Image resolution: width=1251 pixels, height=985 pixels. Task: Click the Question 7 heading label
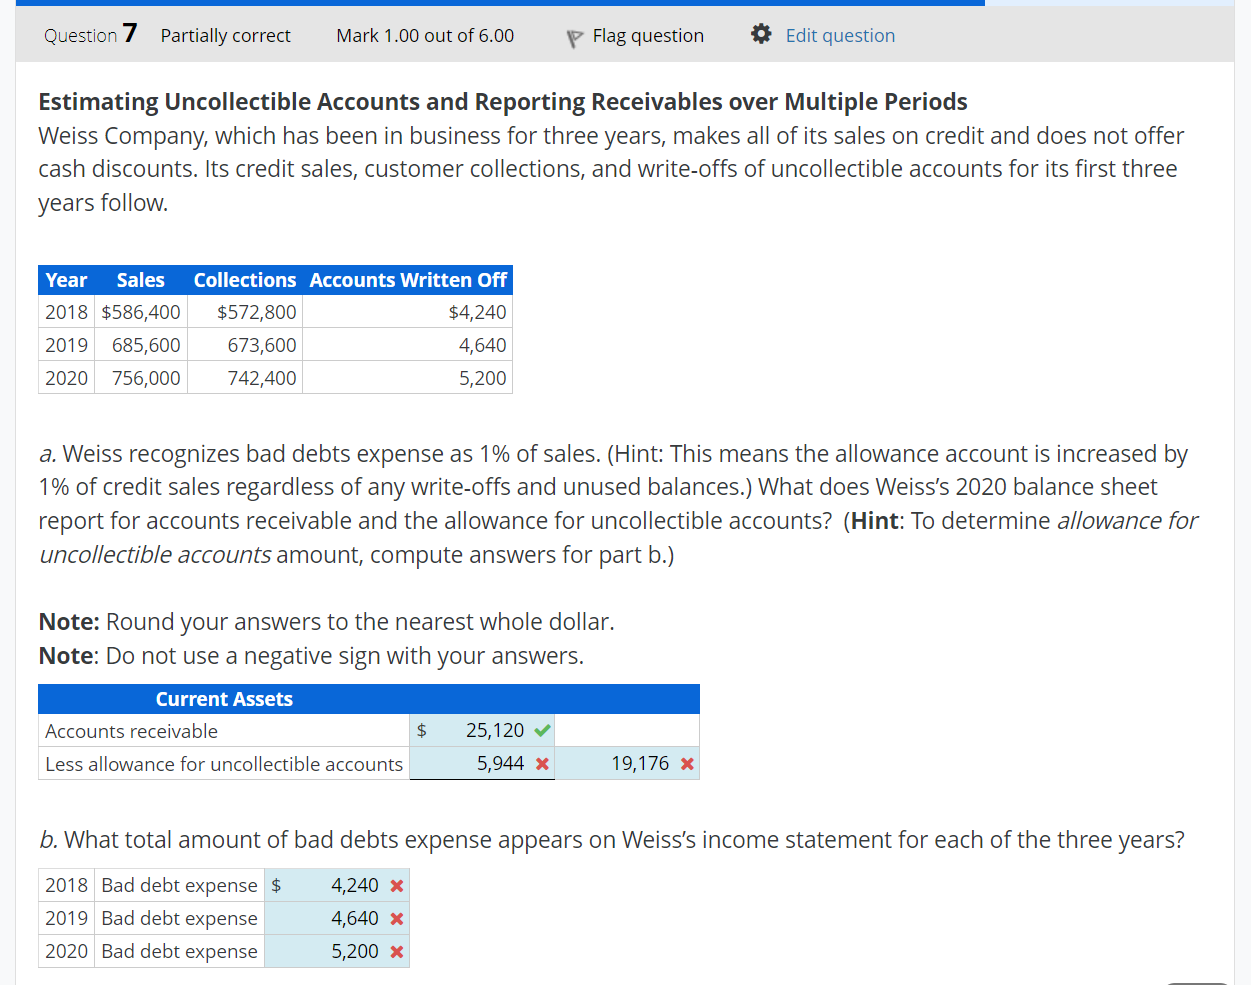coord(89,34)
